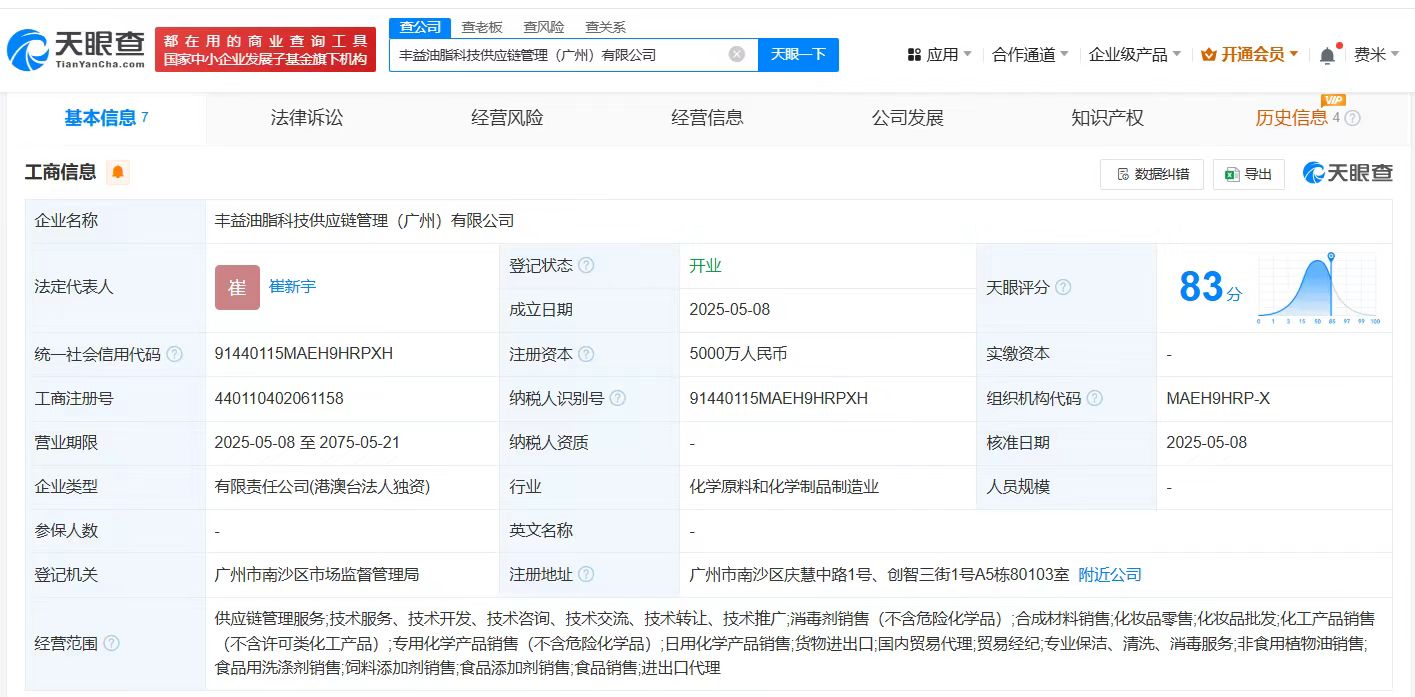Open the 崔新宇 legal representative link
Image resolution: width=1415 pixels, height=697 pixels.
(293, 287)
